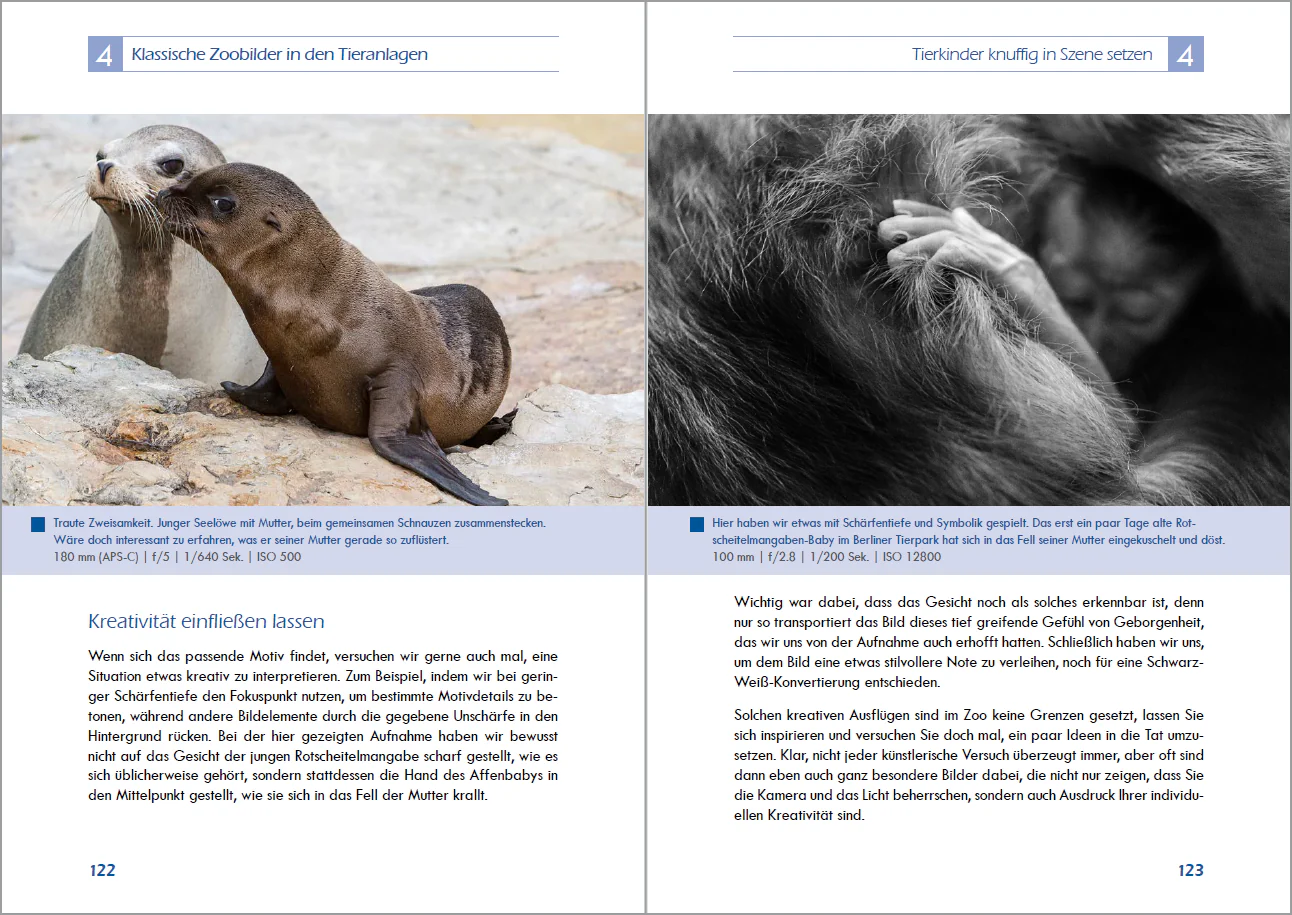
Task: Click the '180 mm (APS-C)' exposure data line
Action: pyautogui.click(x=177, y=557)
